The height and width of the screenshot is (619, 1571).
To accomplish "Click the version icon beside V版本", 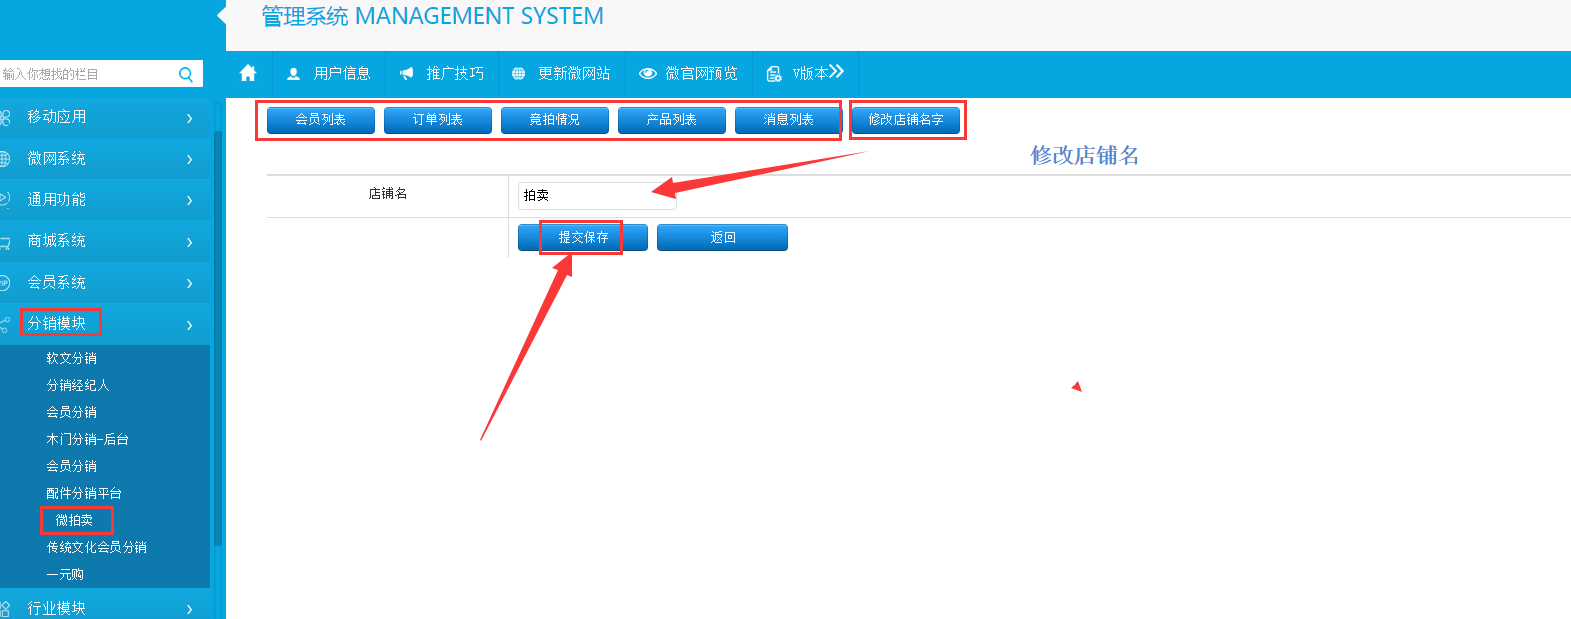I will (774, 74).
